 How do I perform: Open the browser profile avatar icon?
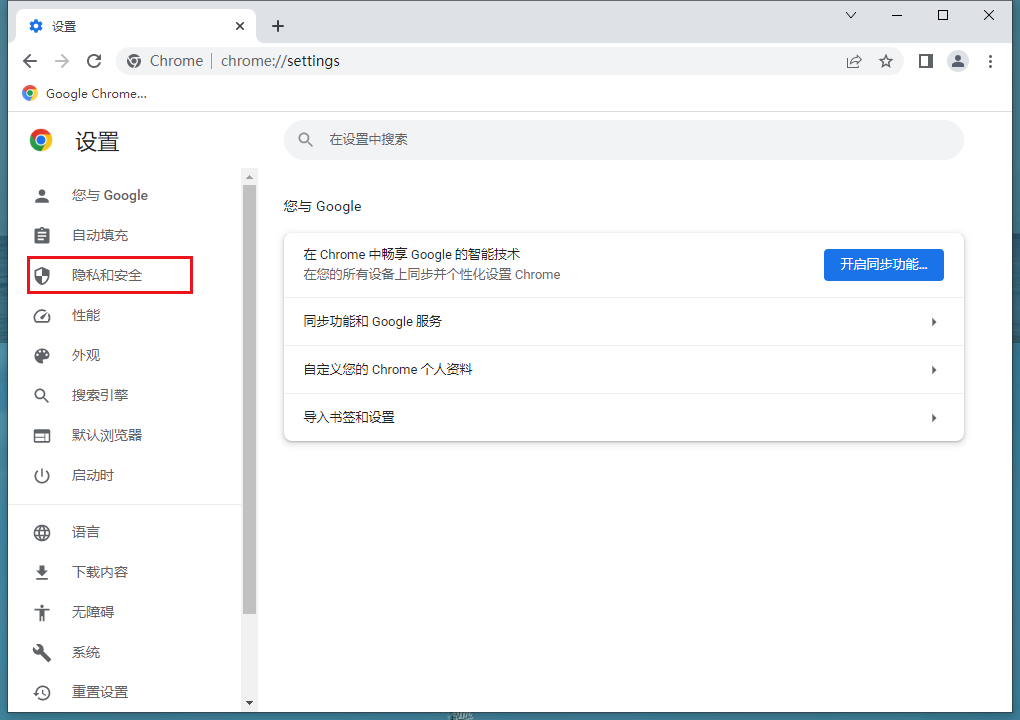pyautogui.click(x=958, y=61)
